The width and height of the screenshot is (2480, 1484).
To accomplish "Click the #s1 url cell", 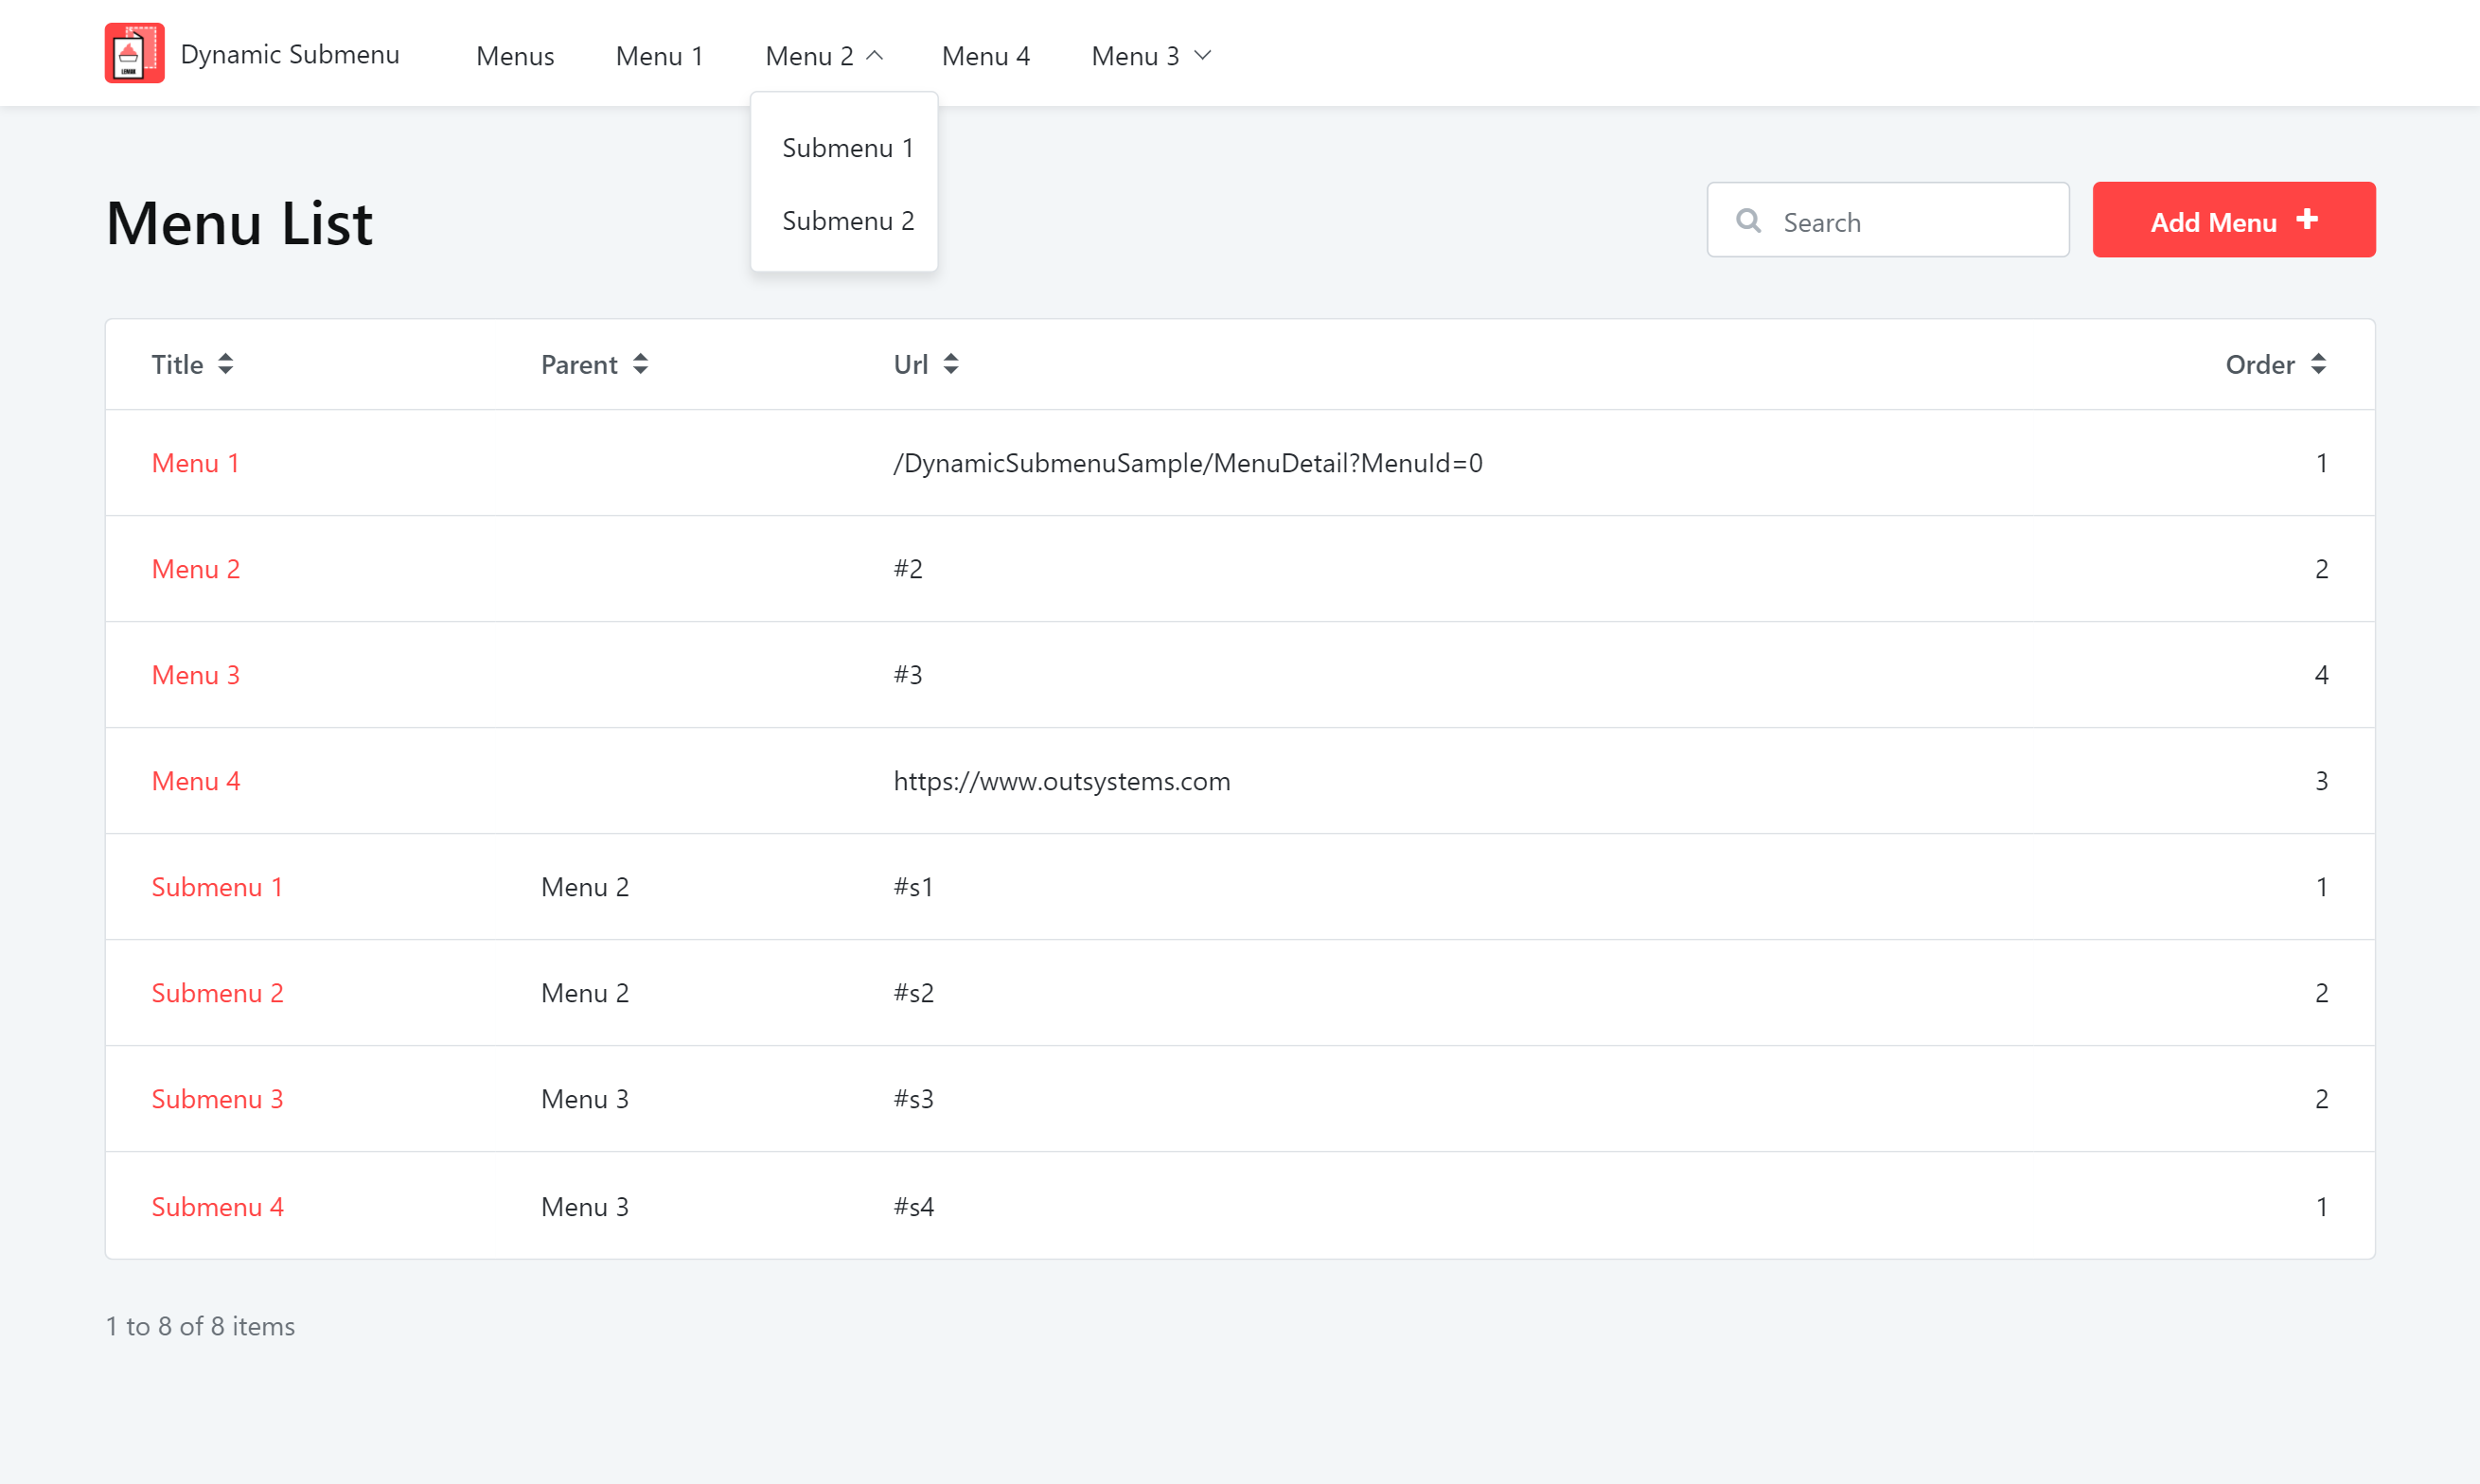I will point(913,887).
